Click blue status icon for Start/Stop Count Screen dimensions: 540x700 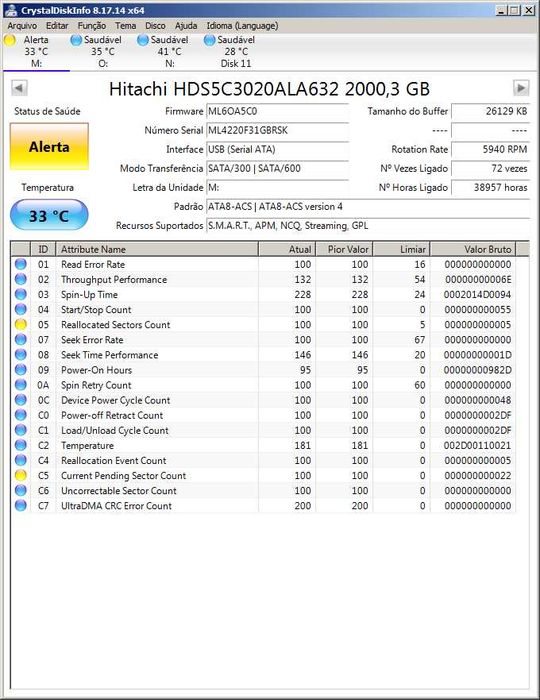pos(21,309)
